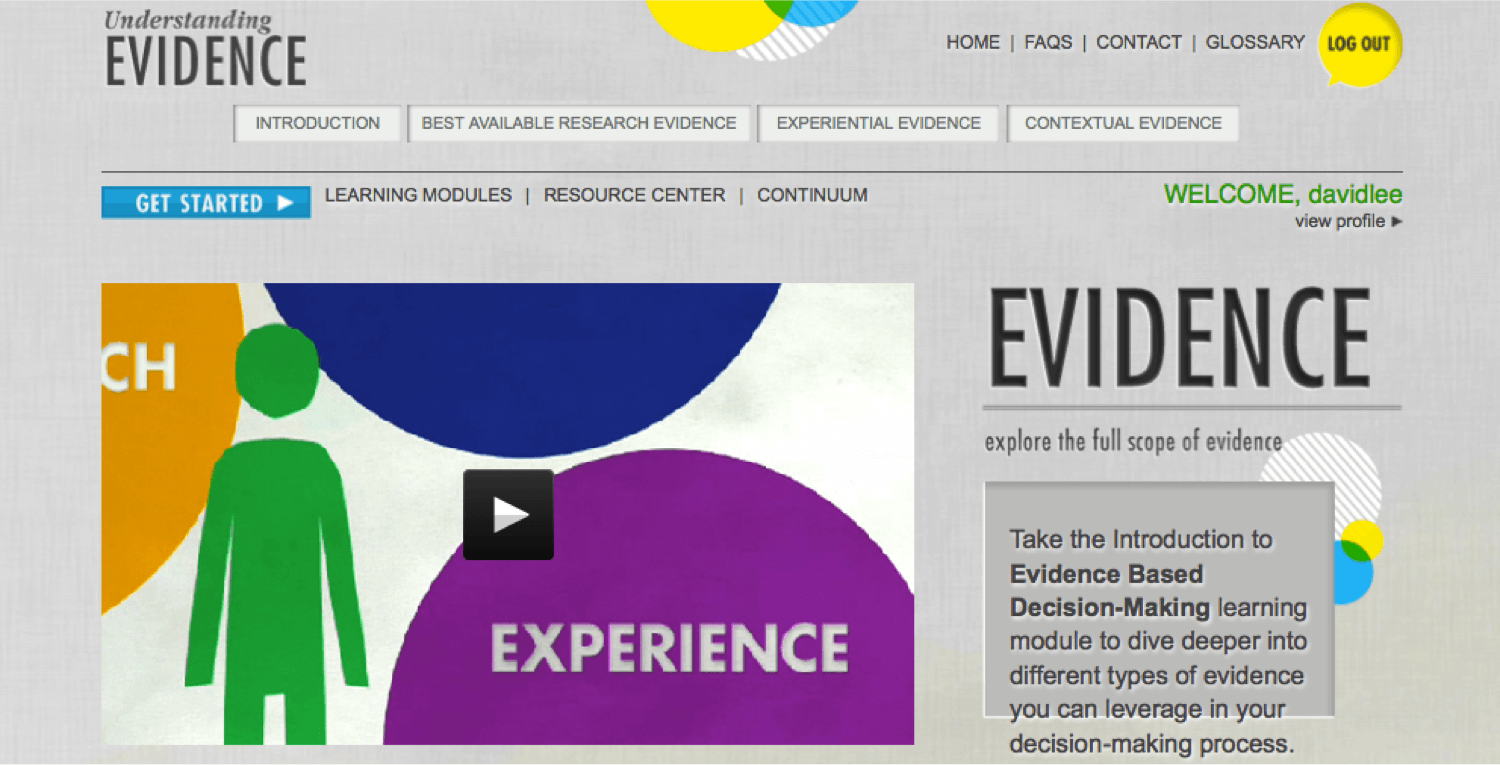Open the Home page link

tap(973, 42)
